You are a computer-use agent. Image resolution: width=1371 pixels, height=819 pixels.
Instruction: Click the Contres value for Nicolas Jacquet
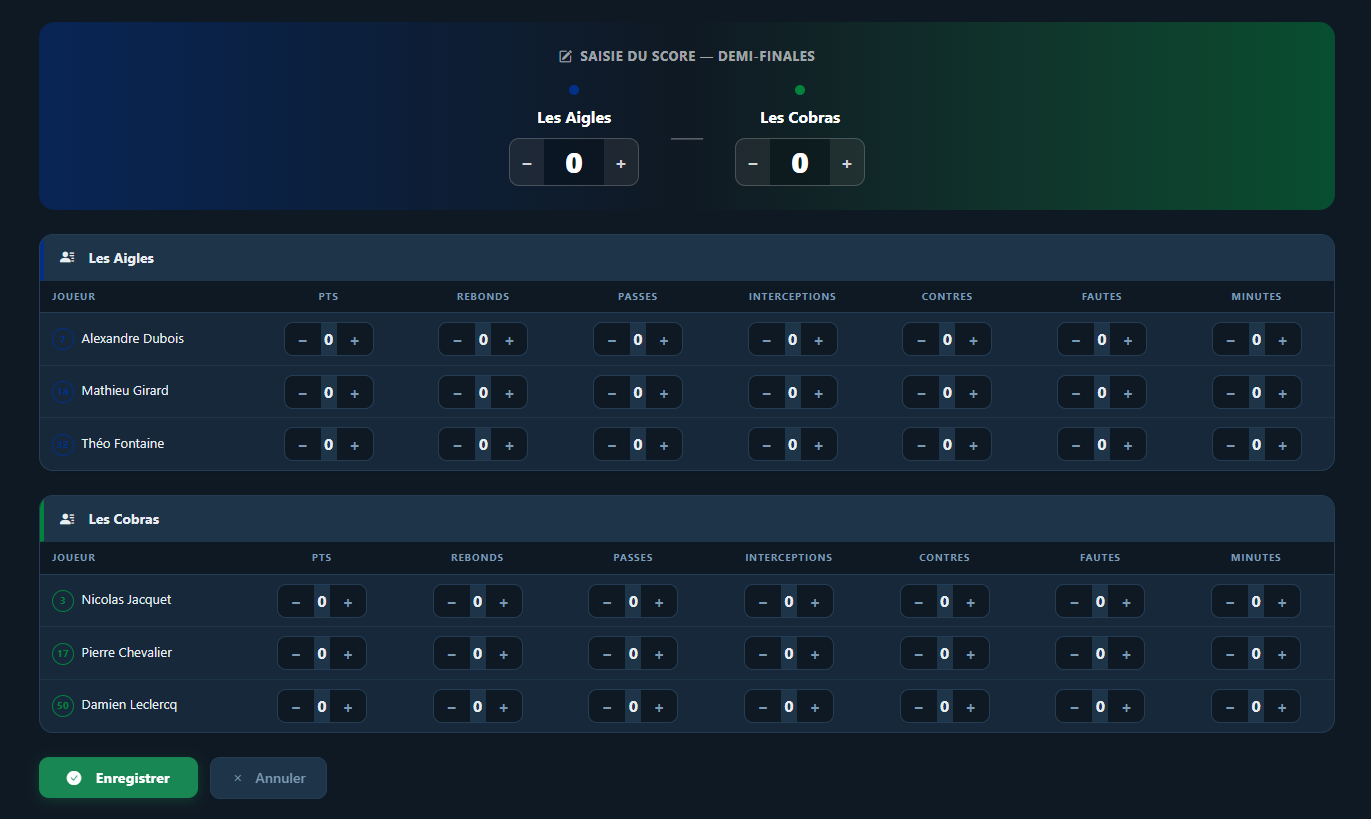click(x=944, y=602)
